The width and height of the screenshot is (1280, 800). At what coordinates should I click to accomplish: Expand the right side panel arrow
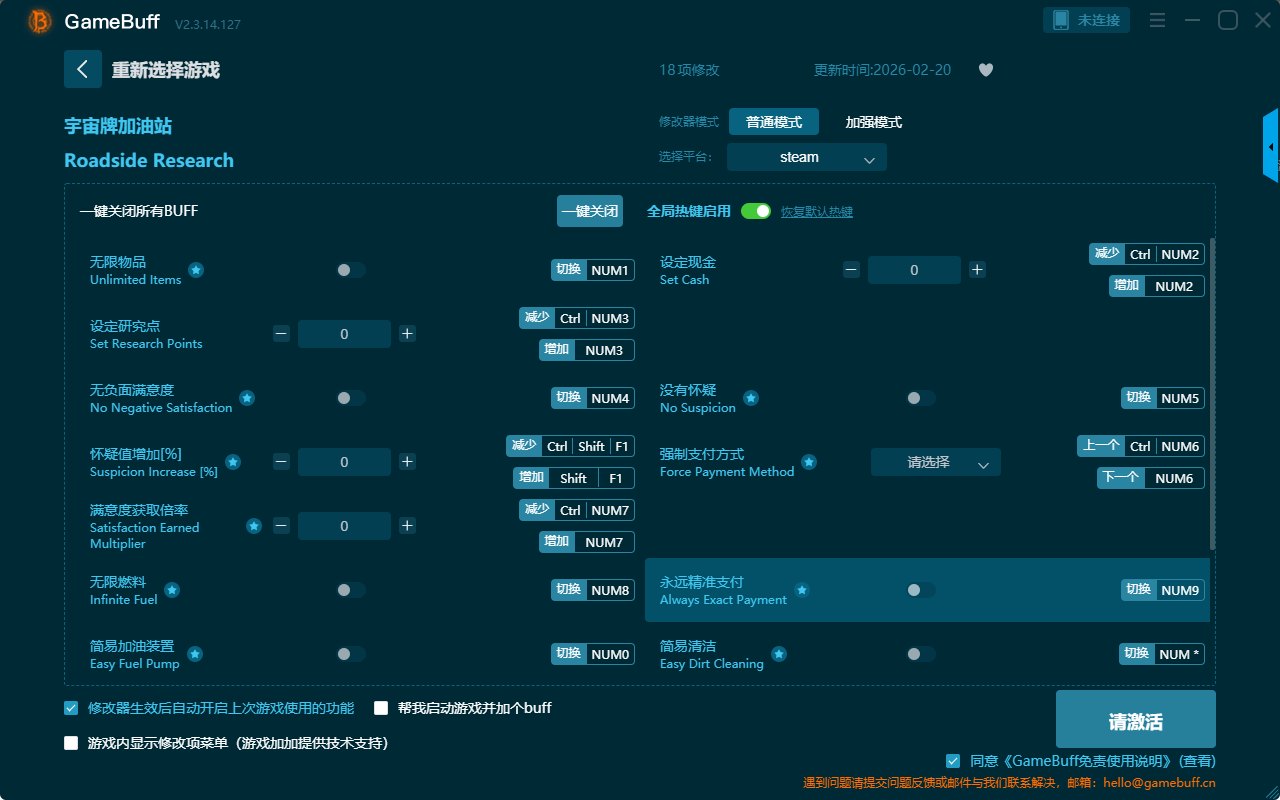[1271, 147]
